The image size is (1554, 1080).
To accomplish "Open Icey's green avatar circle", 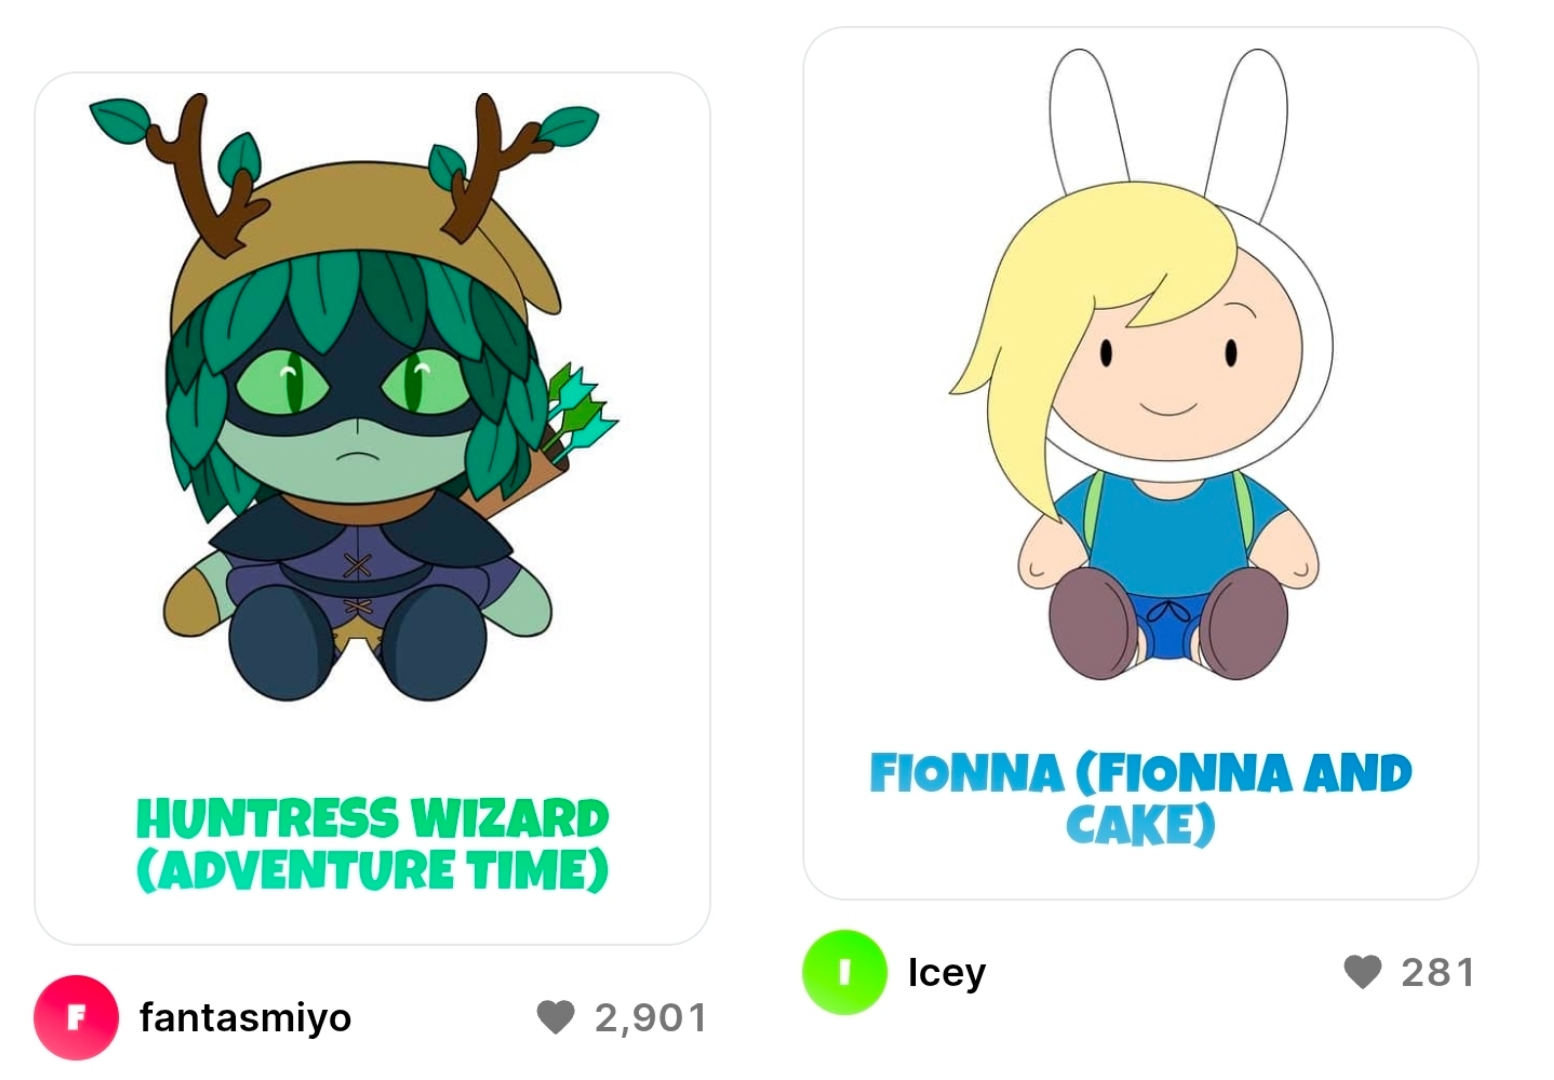I will click(x=845, y=972).
